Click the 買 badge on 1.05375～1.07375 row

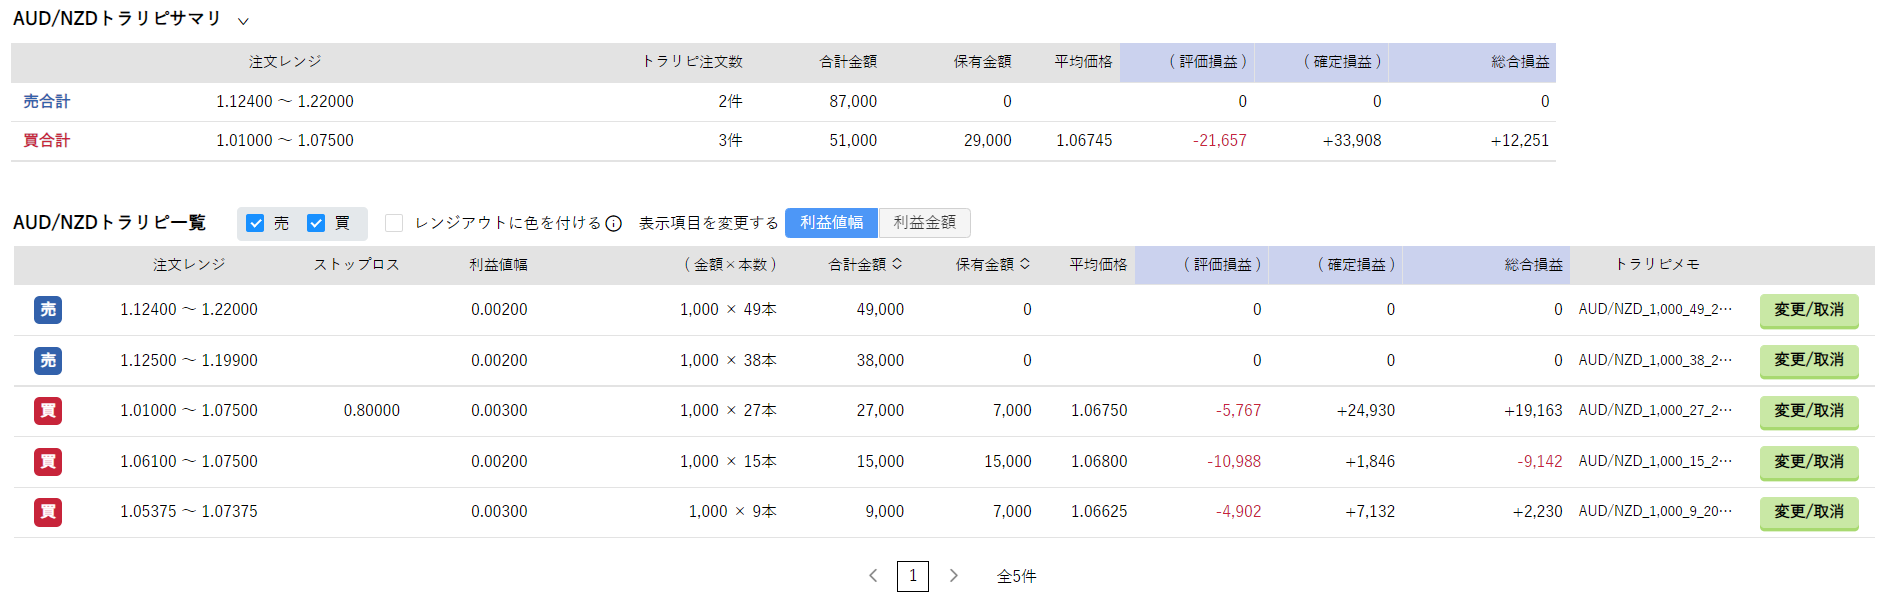[48, 512]
